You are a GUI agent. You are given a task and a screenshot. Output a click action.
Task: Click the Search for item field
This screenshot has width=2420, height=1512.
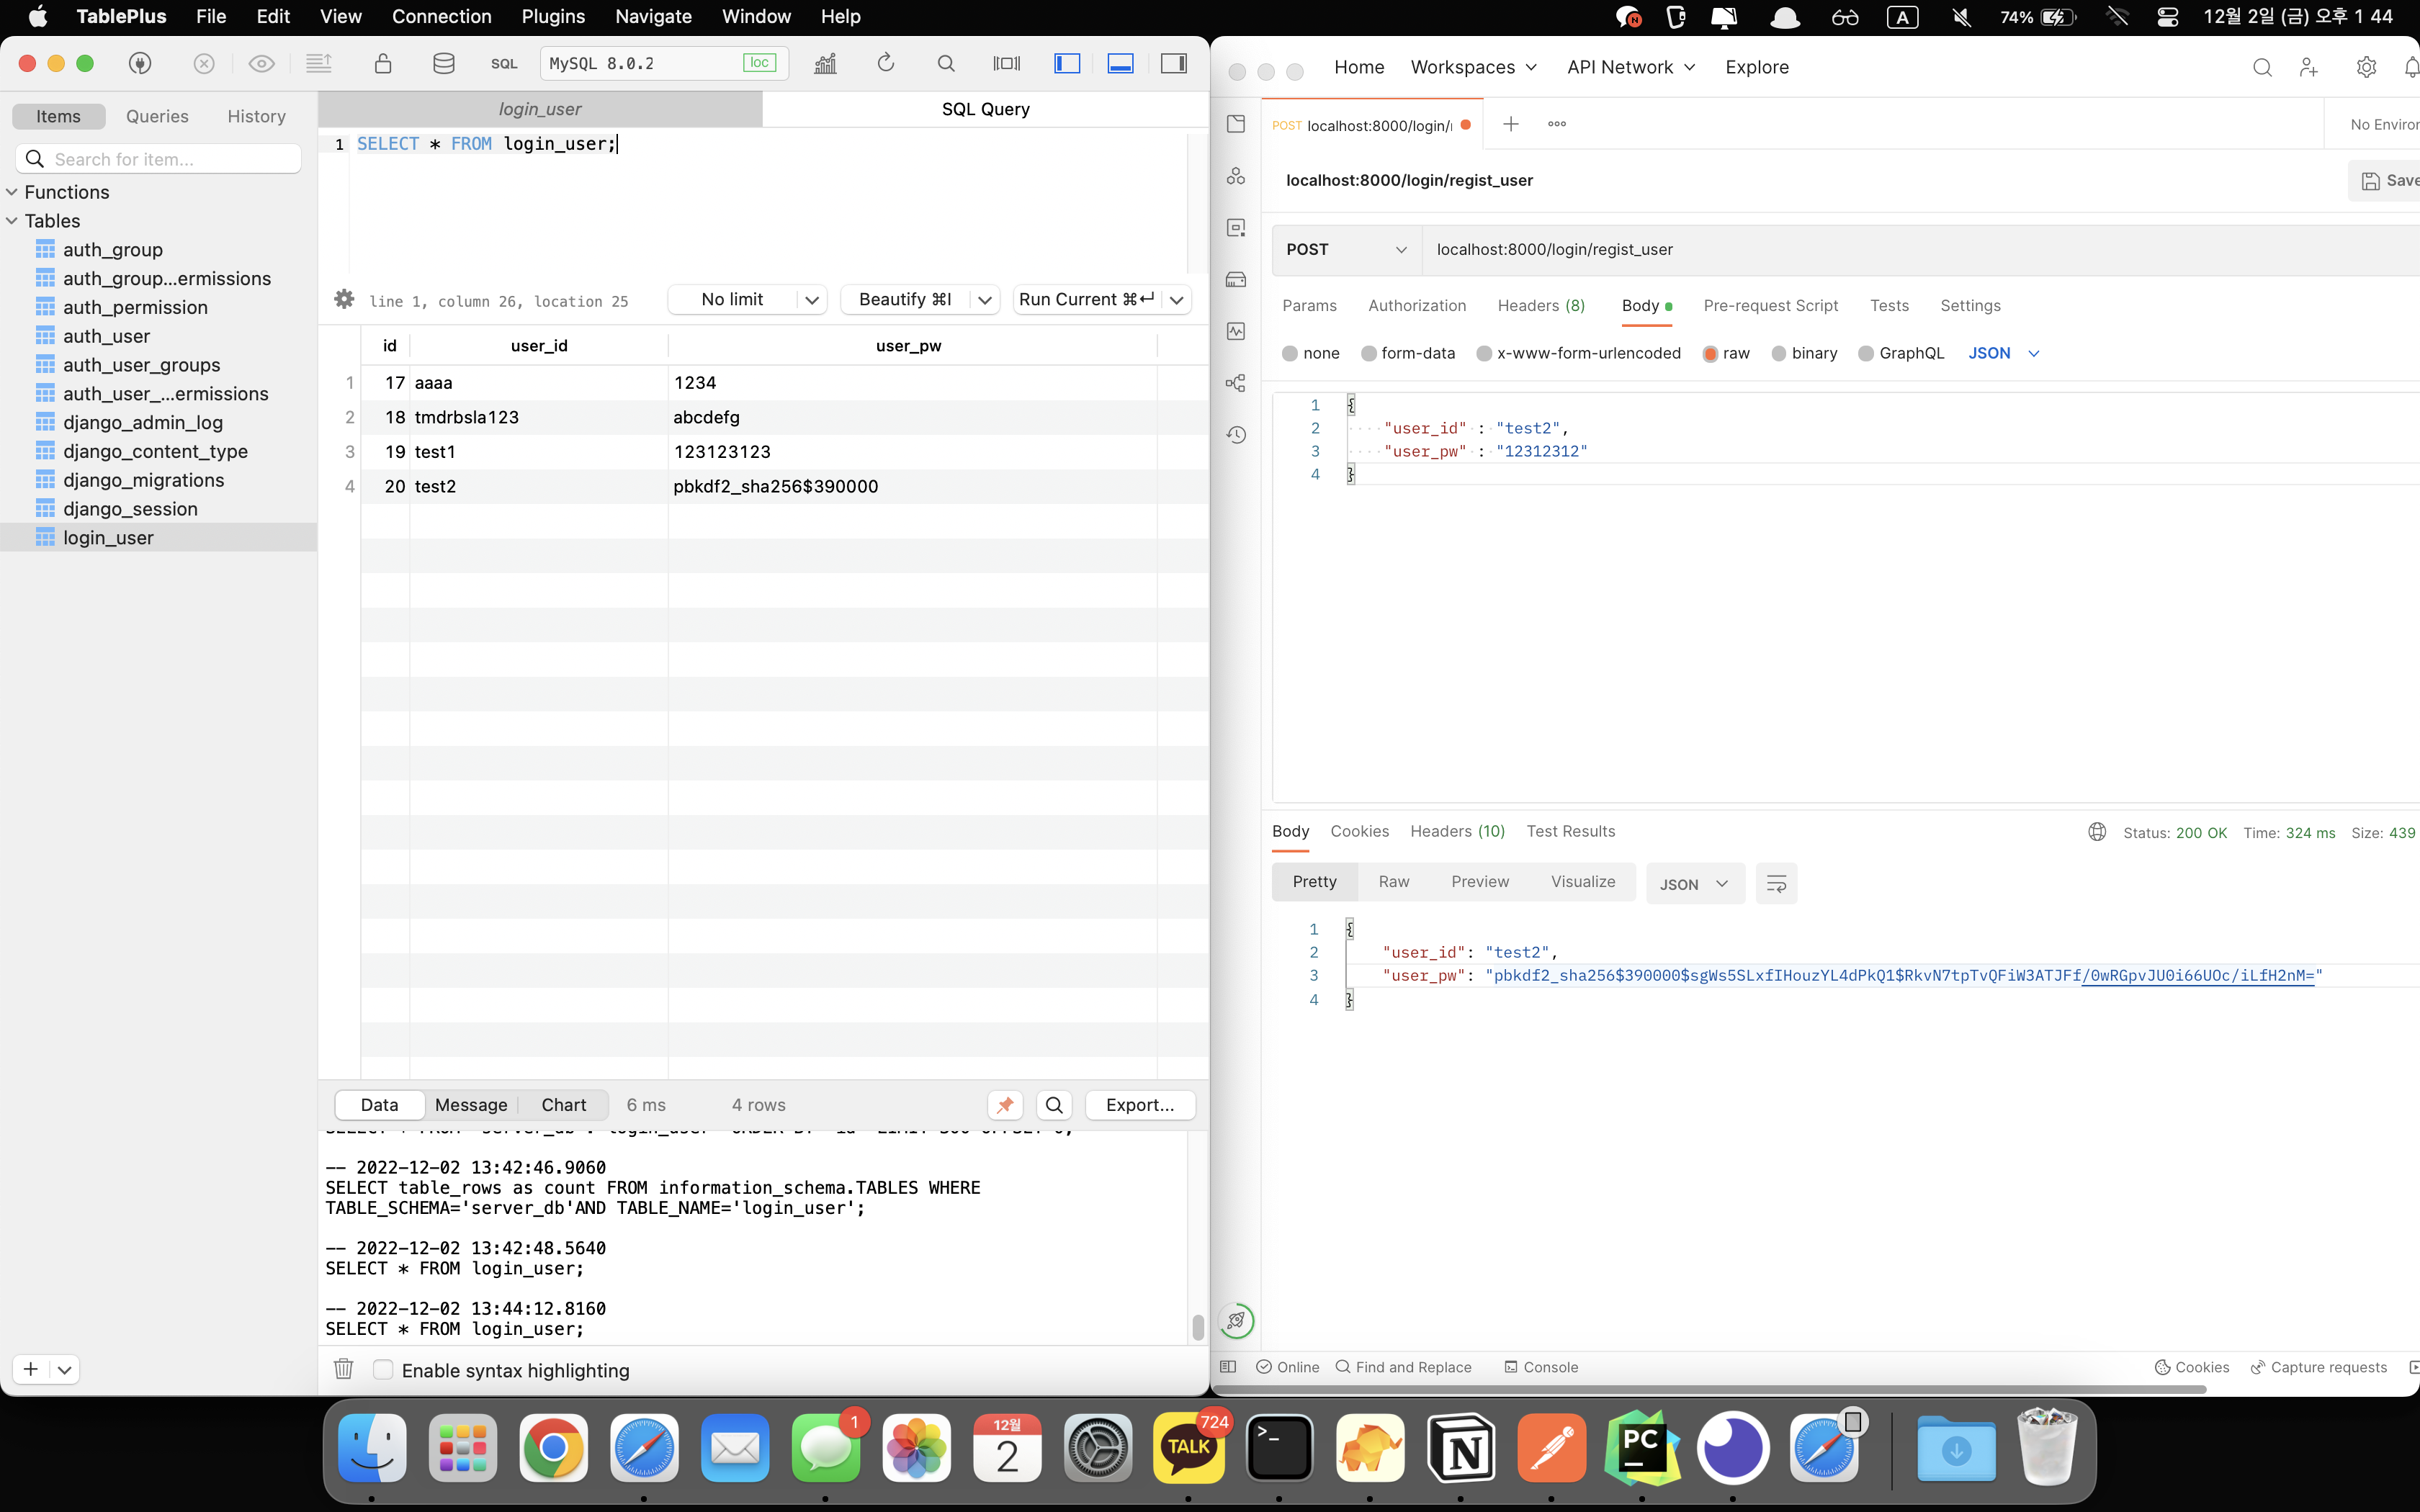[x=158, y=159]
